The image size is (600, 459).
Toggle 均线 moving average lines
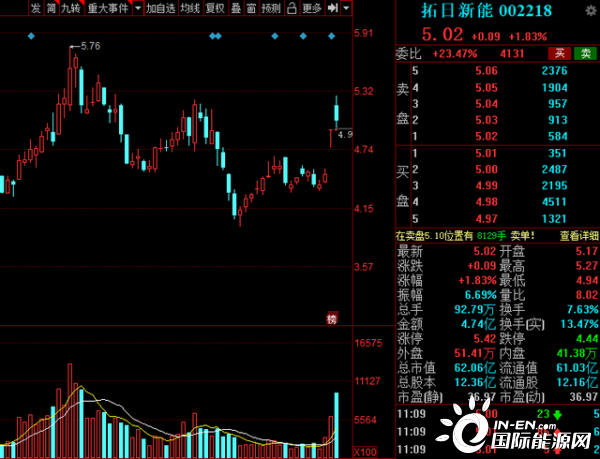click(x=189, y=8)
